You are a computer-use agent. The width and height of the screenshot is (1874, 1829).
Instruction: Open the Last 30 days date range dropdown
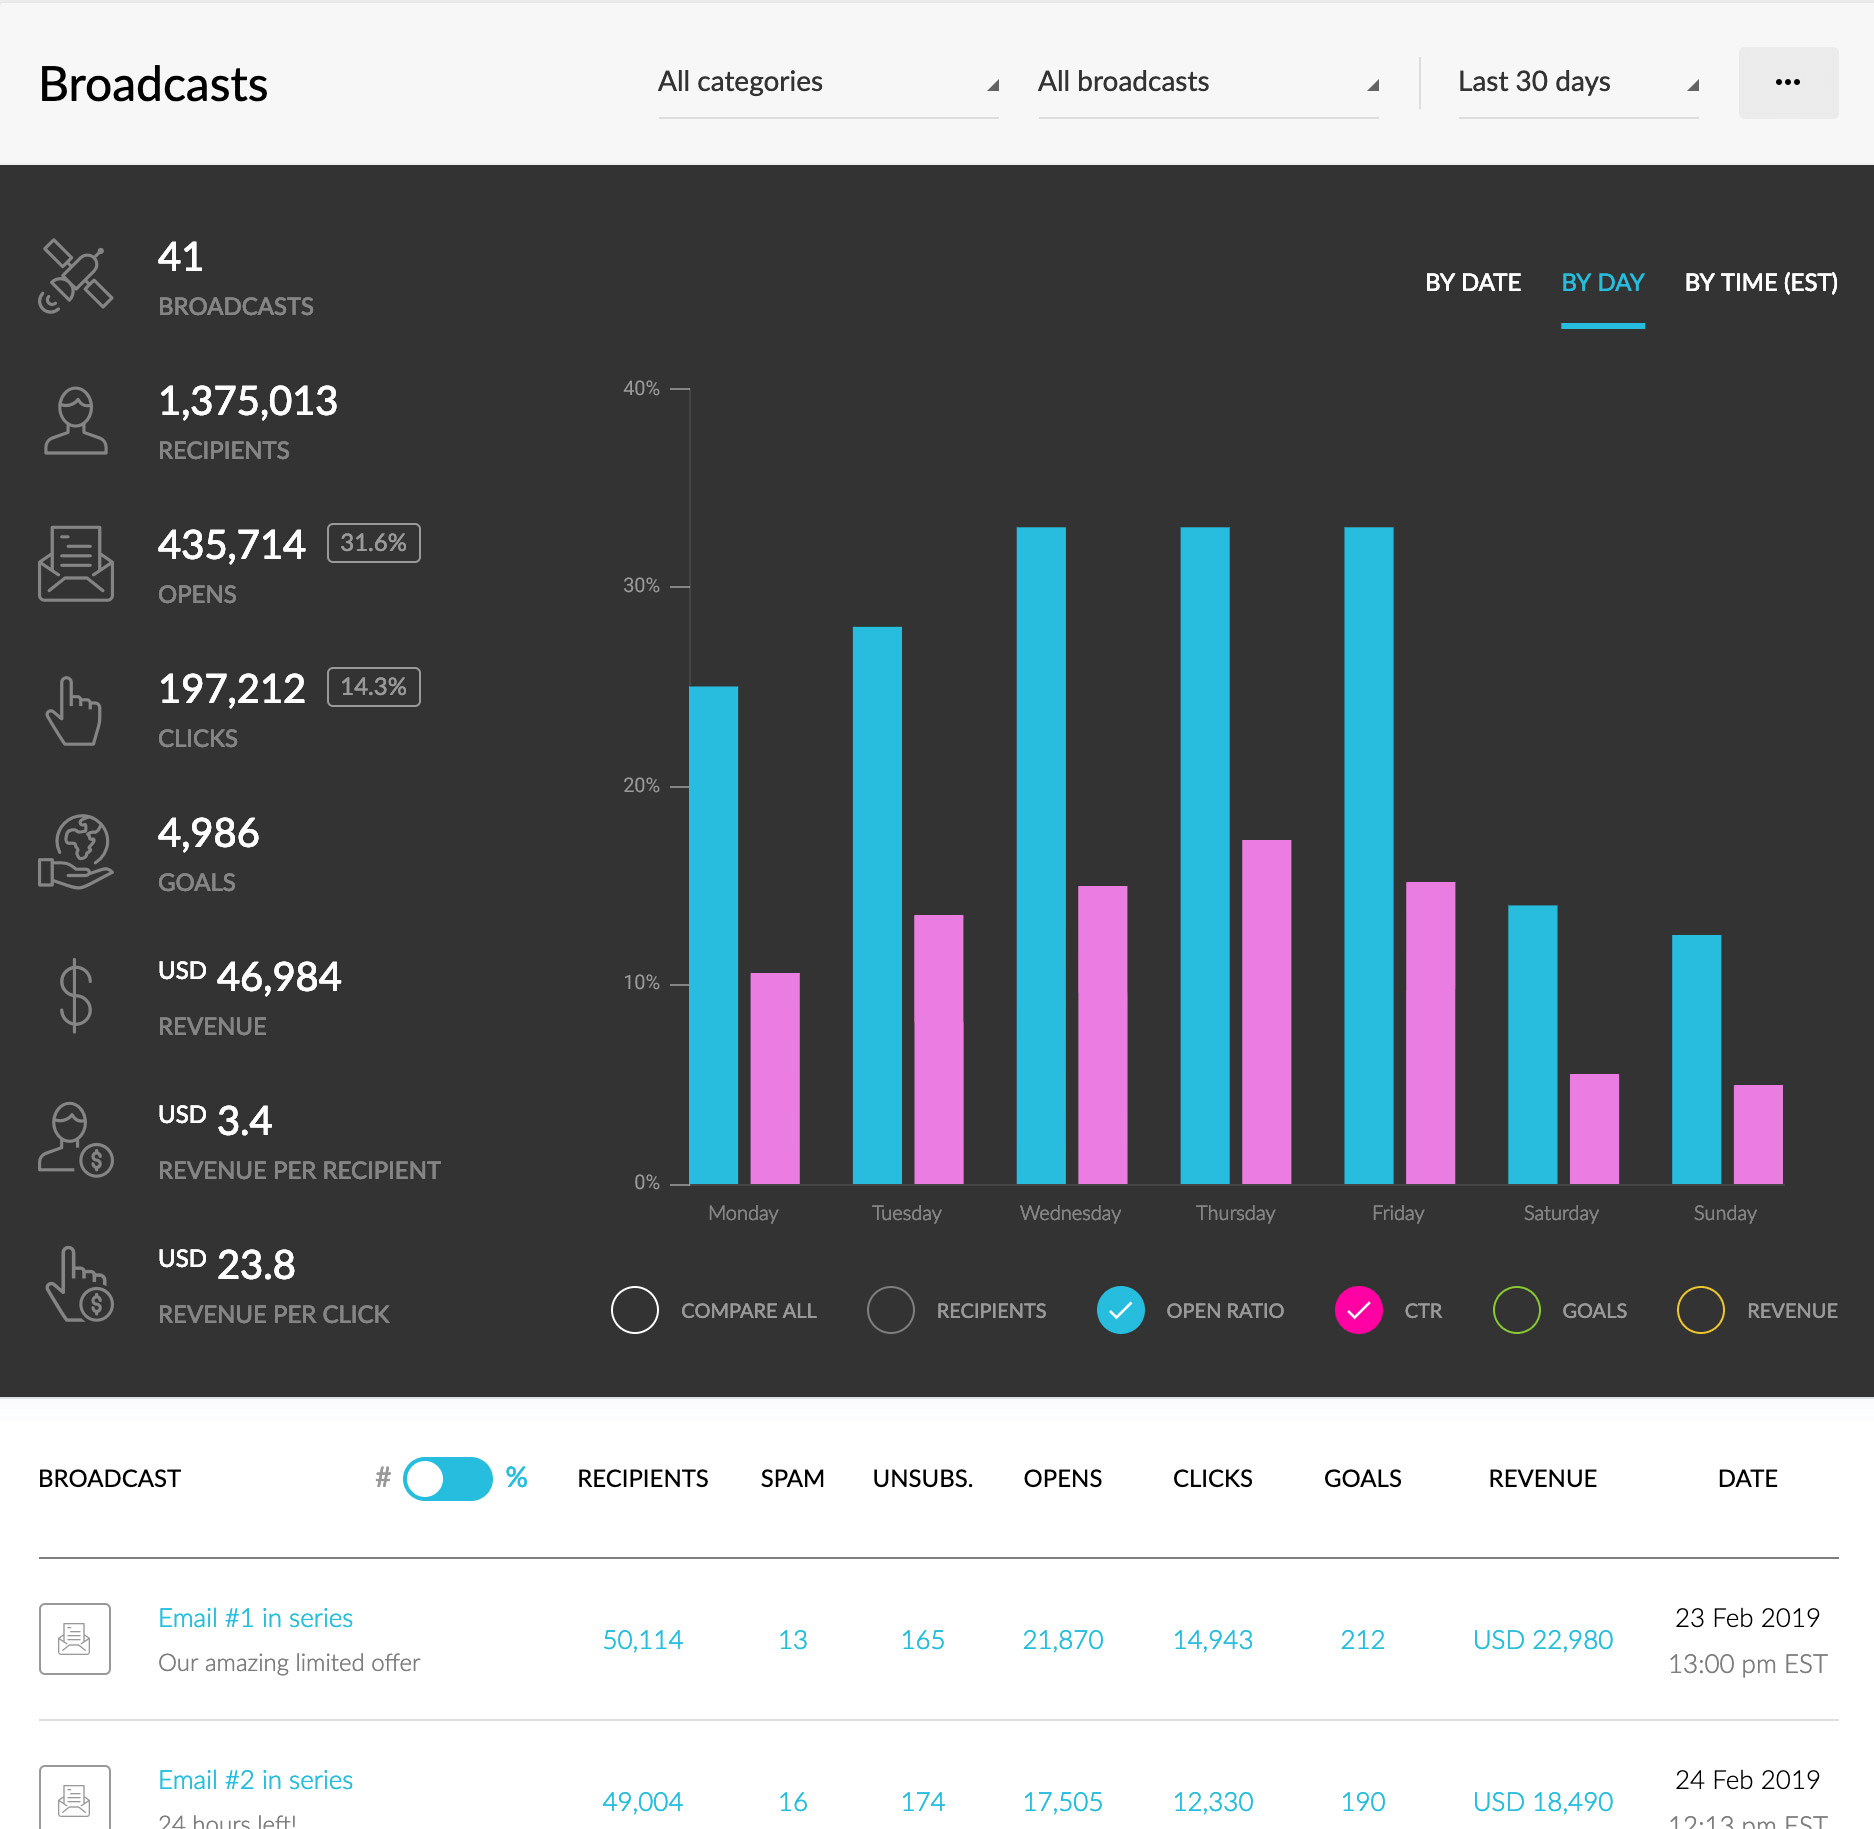(x=1578, y=83)
